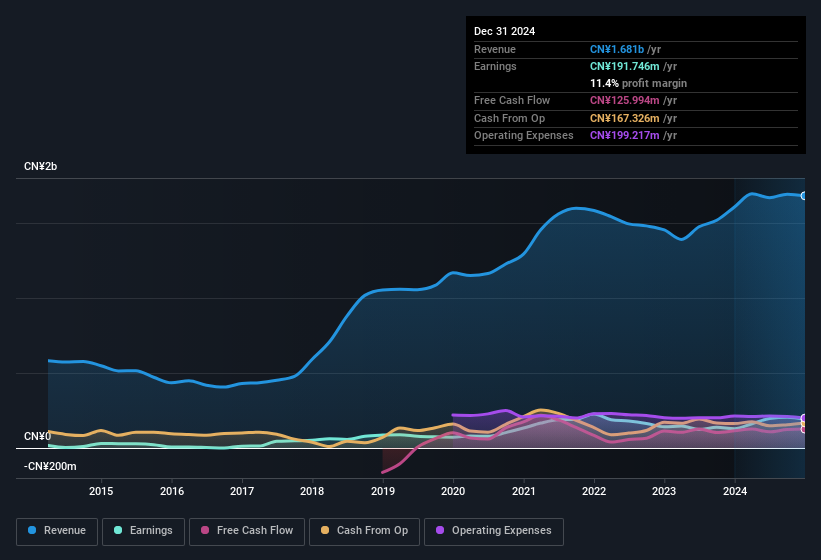Image resolution: width=821 pixels, height=560 pixels.
Task: Click the -CN¥200m y-axis label
Action: click(x=50, y=467)
